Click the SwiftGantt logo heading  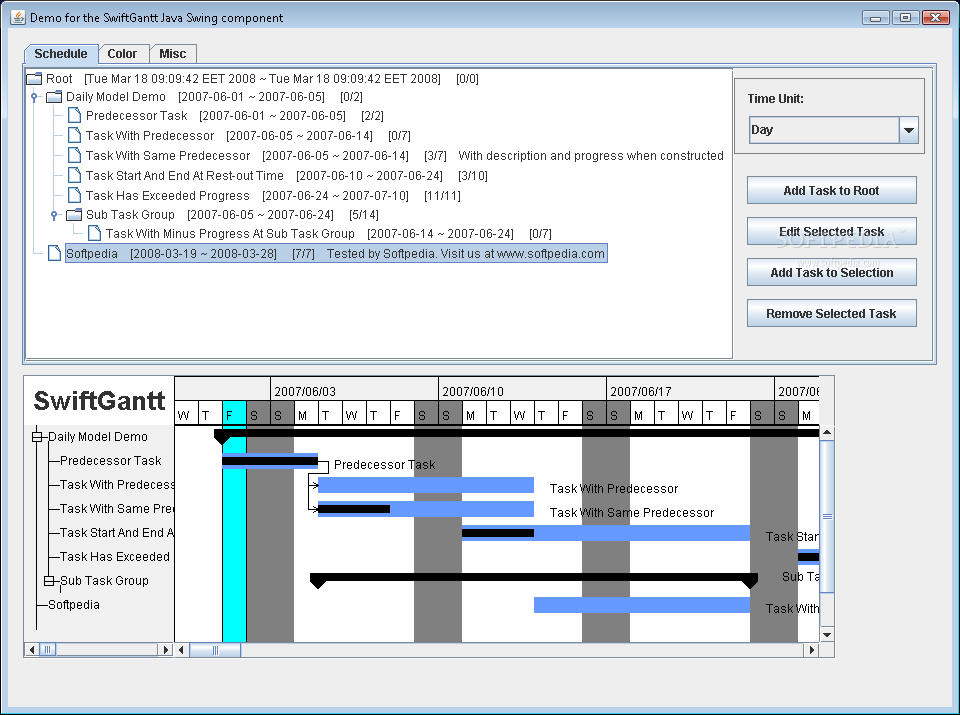click(99, 401)
